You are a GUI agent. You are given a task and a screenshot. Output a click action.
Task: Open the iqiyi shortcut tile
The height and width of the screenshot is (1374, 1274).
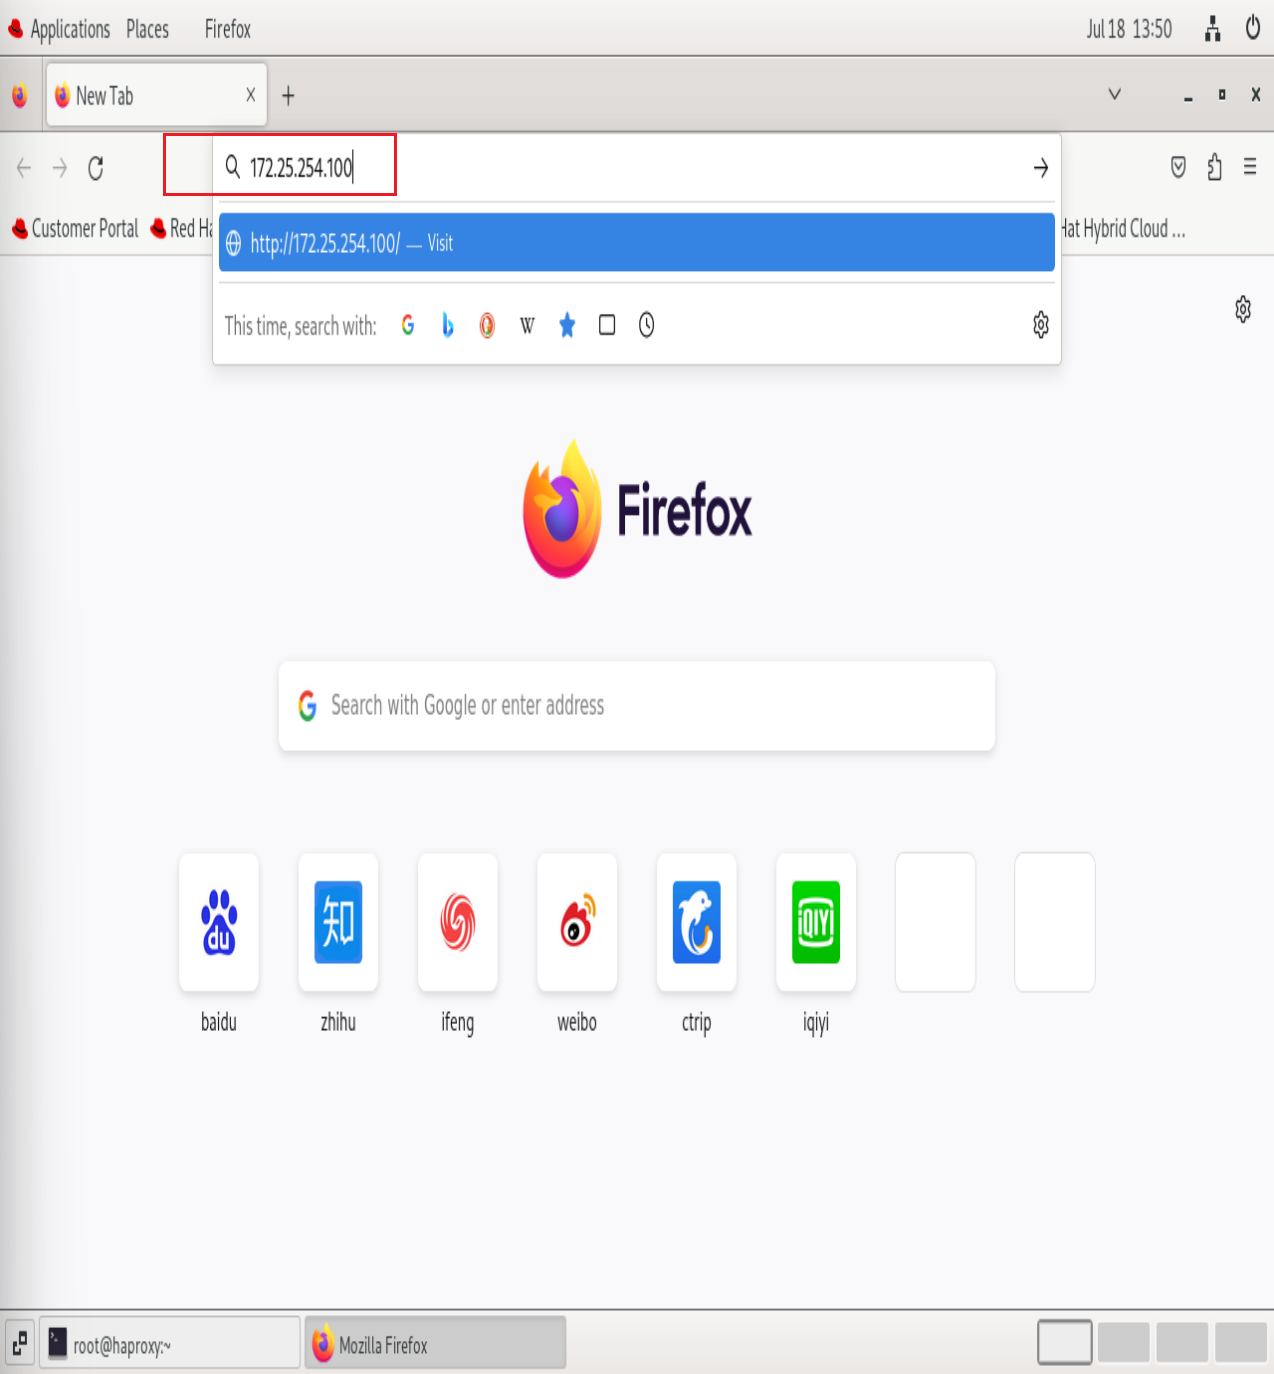point(816,922)
